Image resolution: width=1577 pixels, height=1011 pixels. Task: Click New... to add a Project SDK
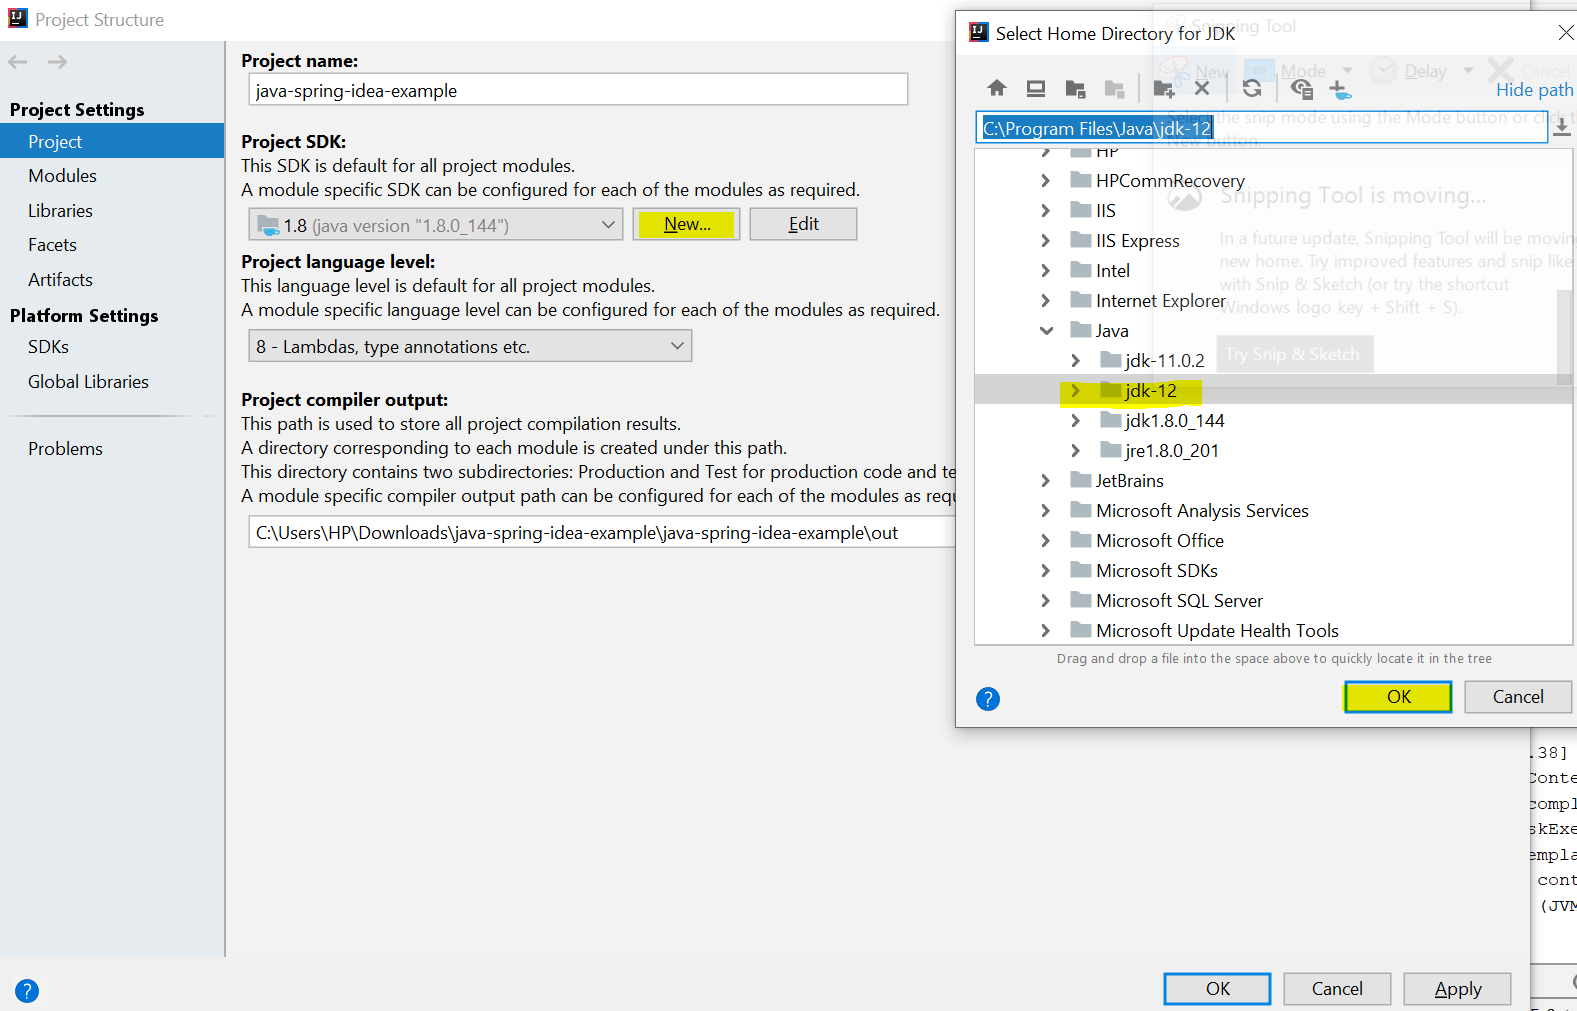pos(687,224)
